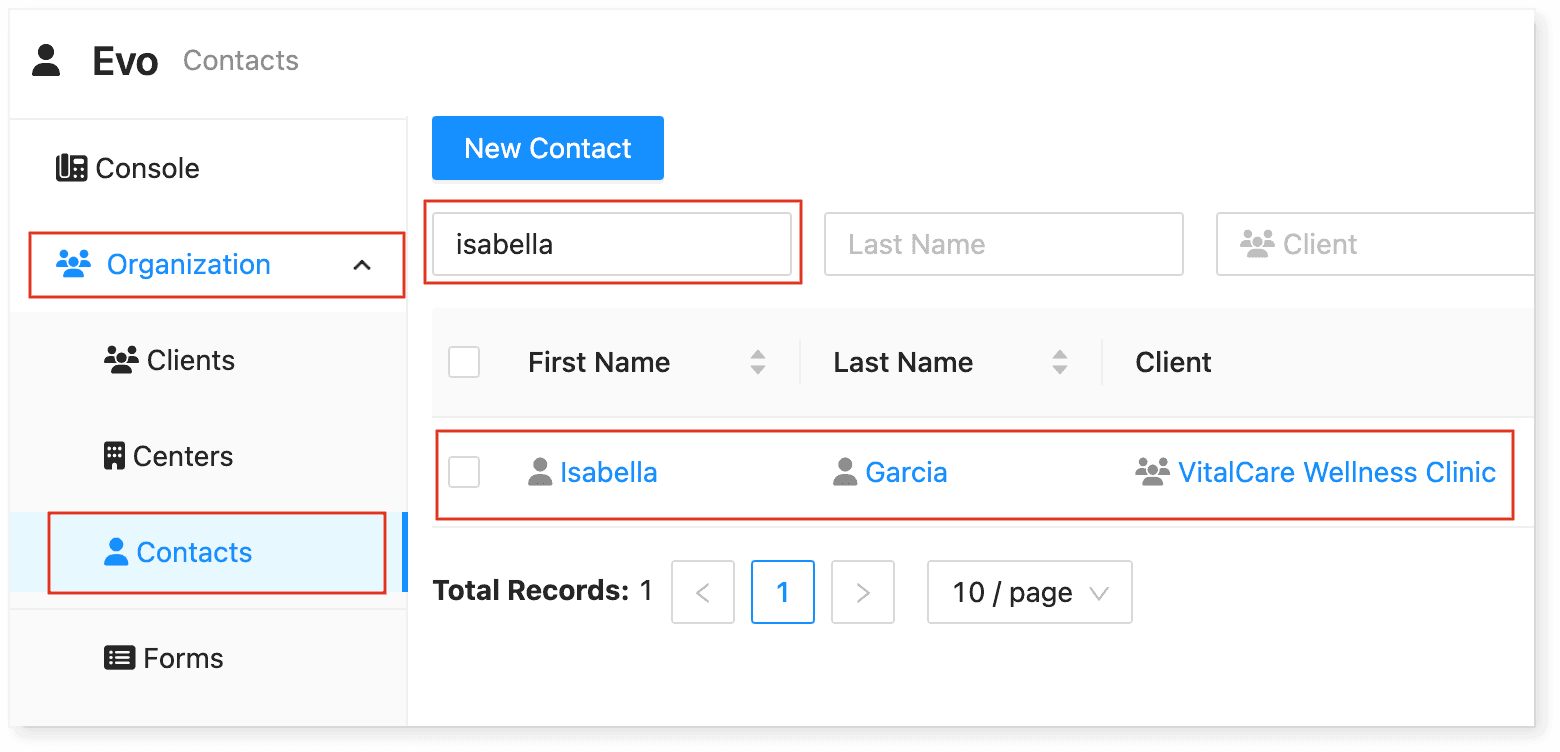Click group icon beside VitalCare Wellness Clinic

1153,472
